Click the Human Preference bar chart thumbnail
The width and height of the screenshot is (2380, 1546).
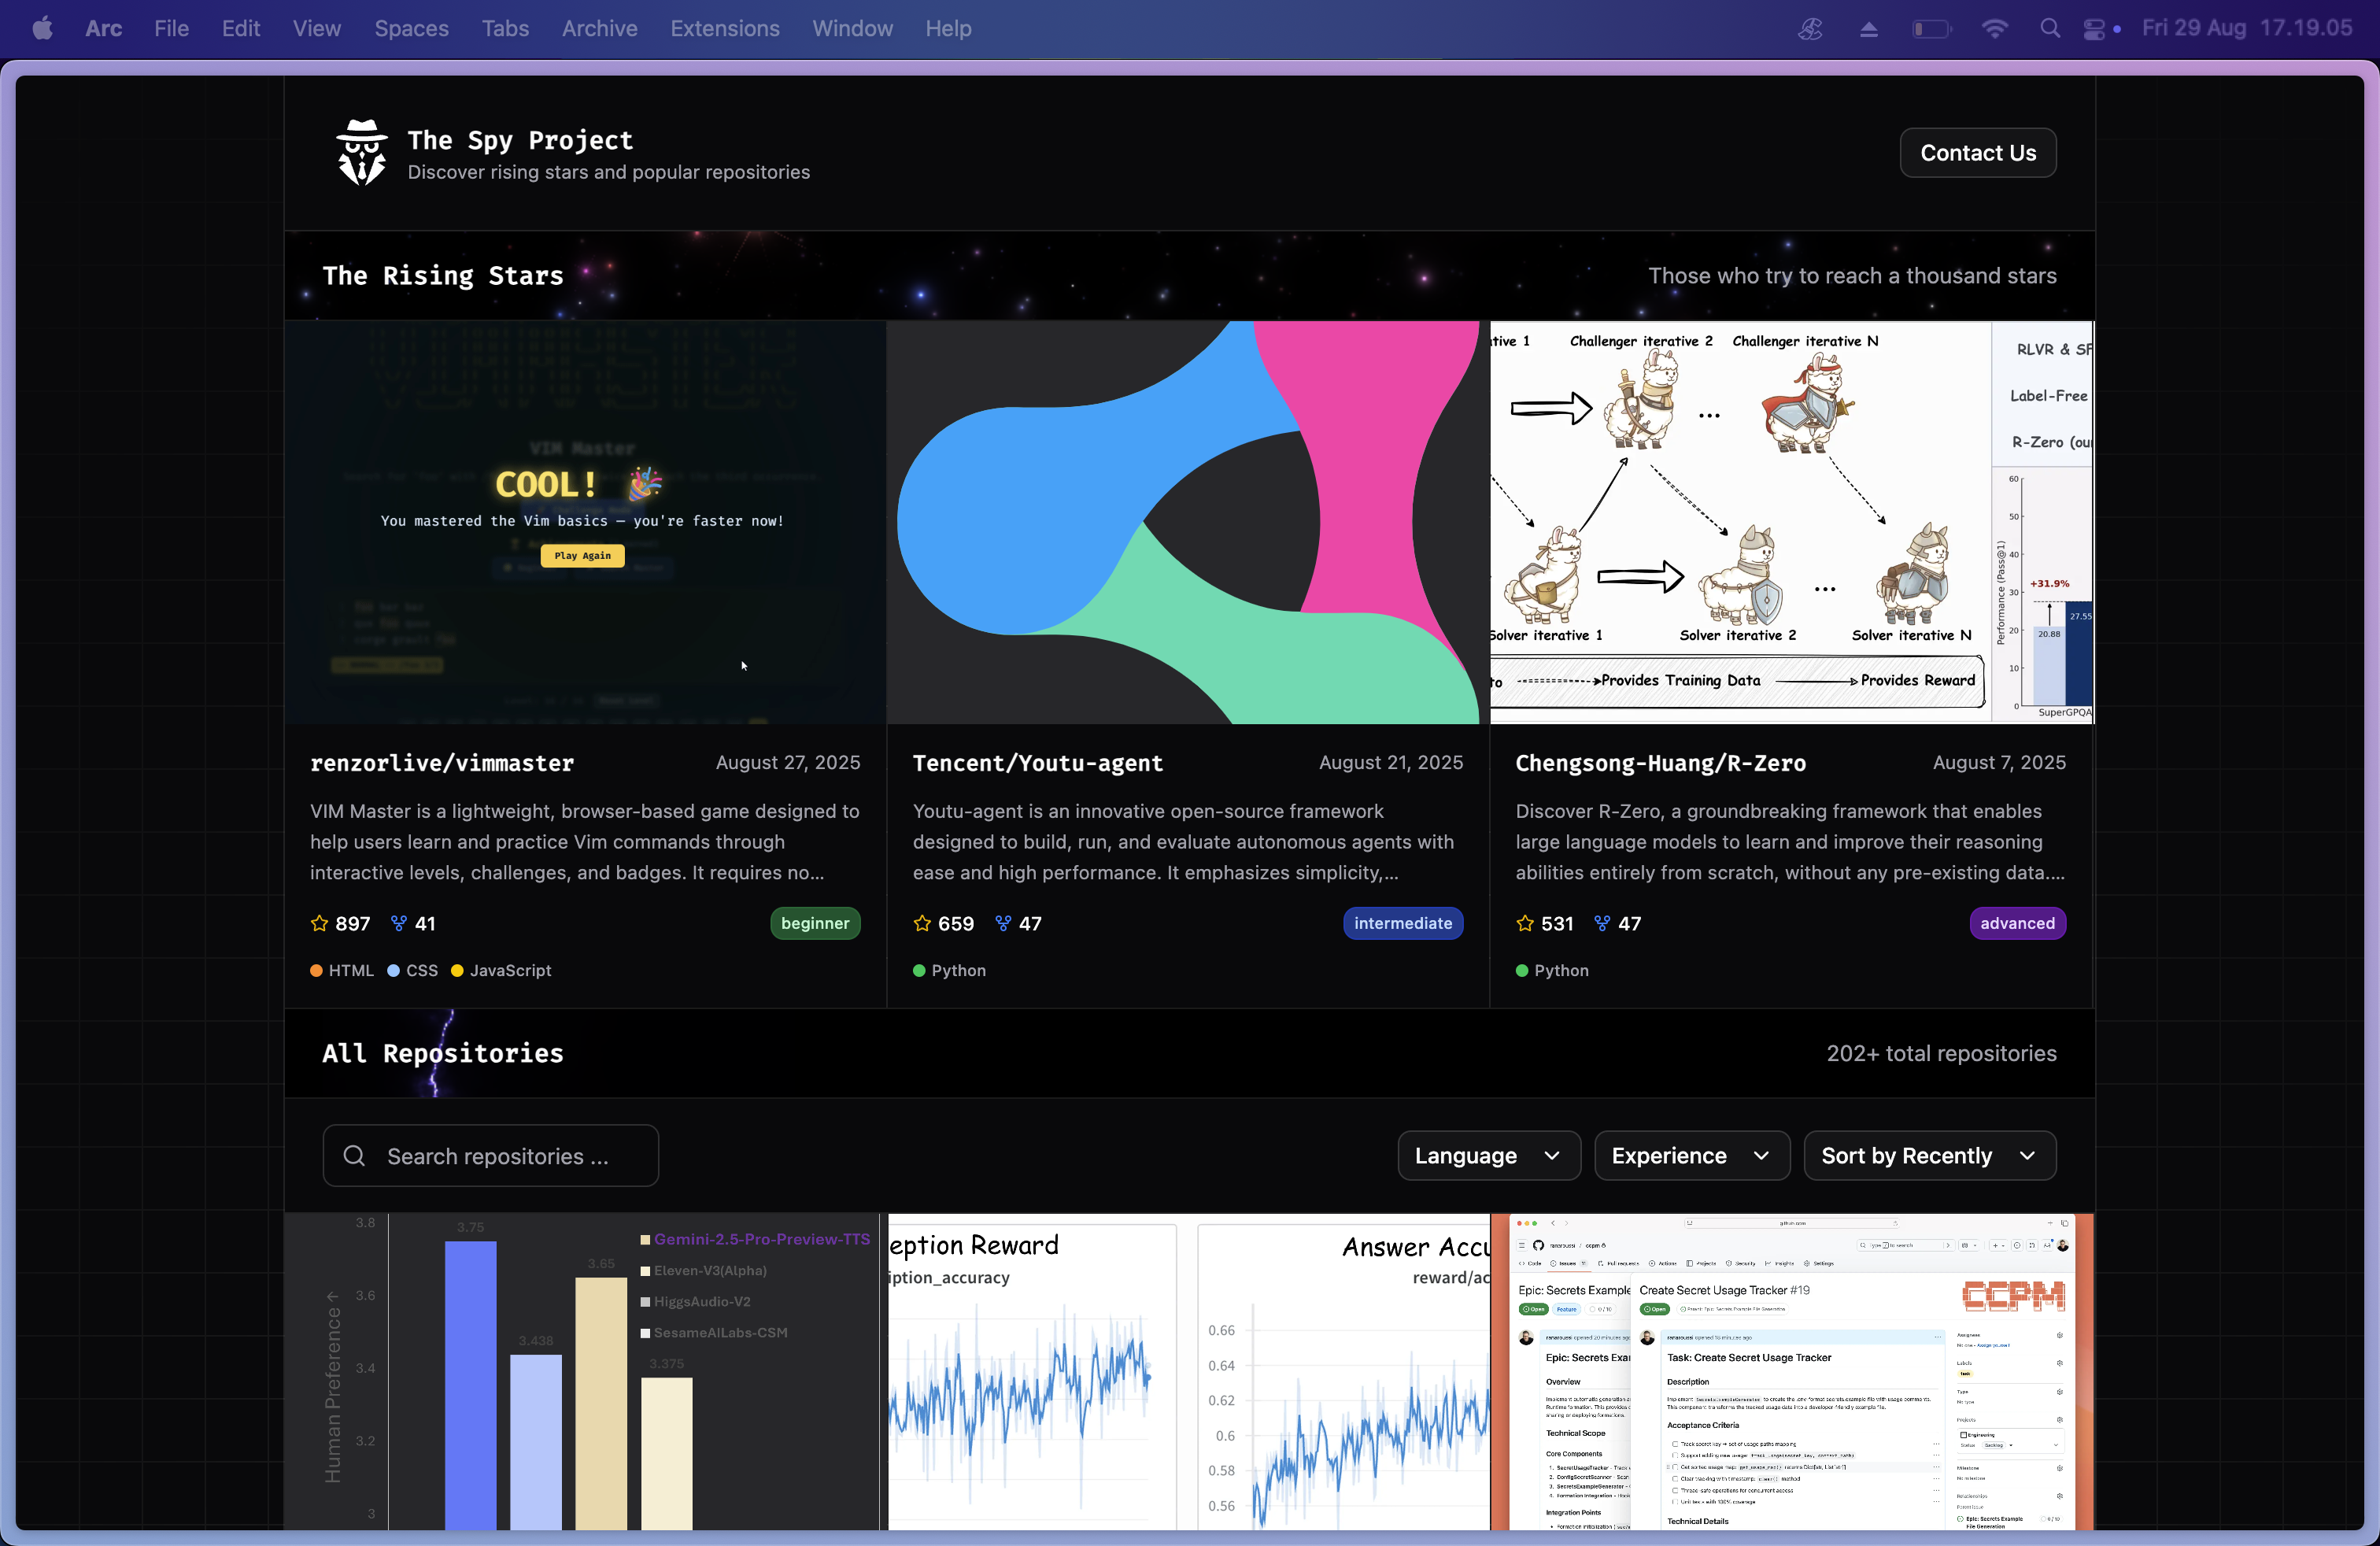pos(585,1372)
